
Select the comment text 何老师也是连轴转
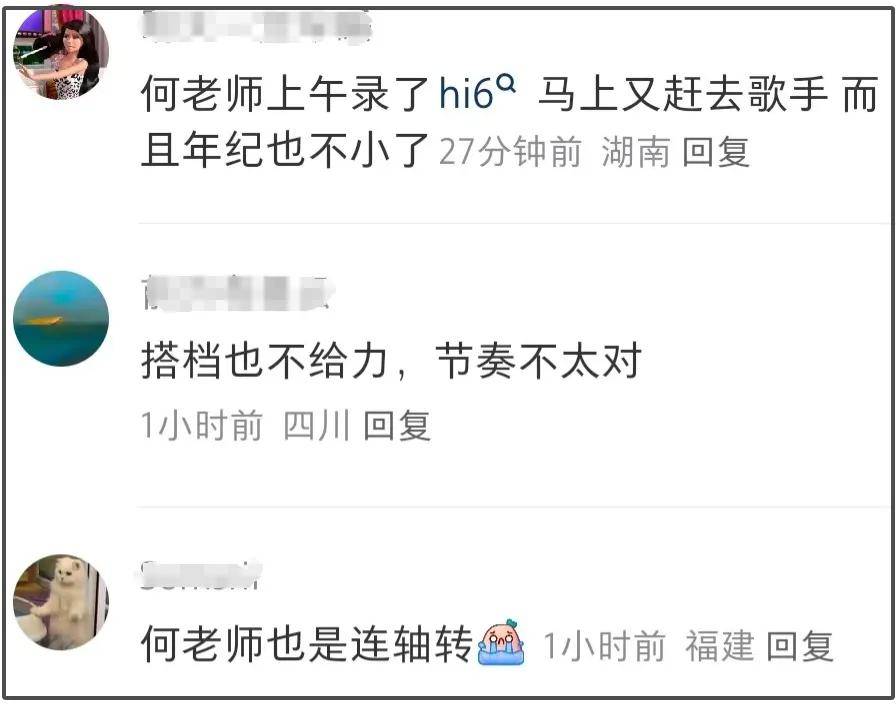[x=307, y=644]
